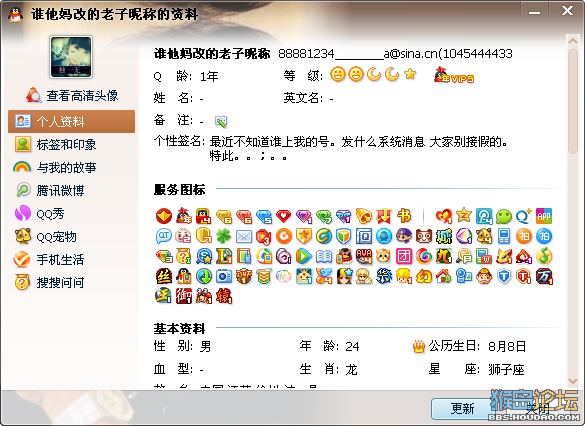585x426 pixels.
Task: Open the QQ宠物 sidebar item
Action: [46, 237]
